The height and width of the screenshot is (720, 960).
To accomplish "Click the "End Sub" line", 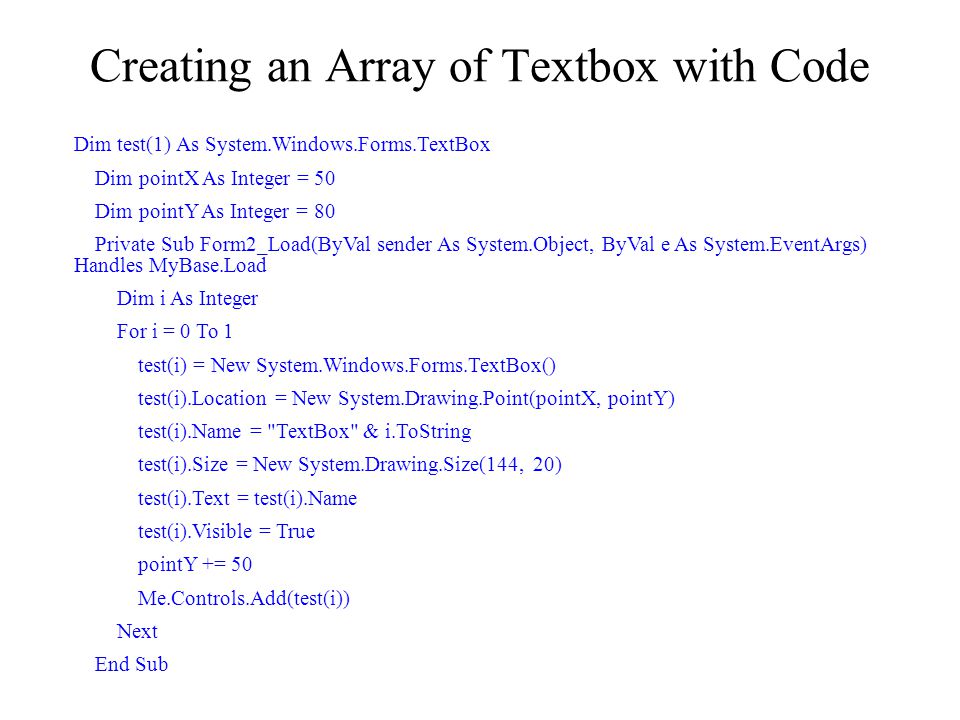I will [131, 664].
